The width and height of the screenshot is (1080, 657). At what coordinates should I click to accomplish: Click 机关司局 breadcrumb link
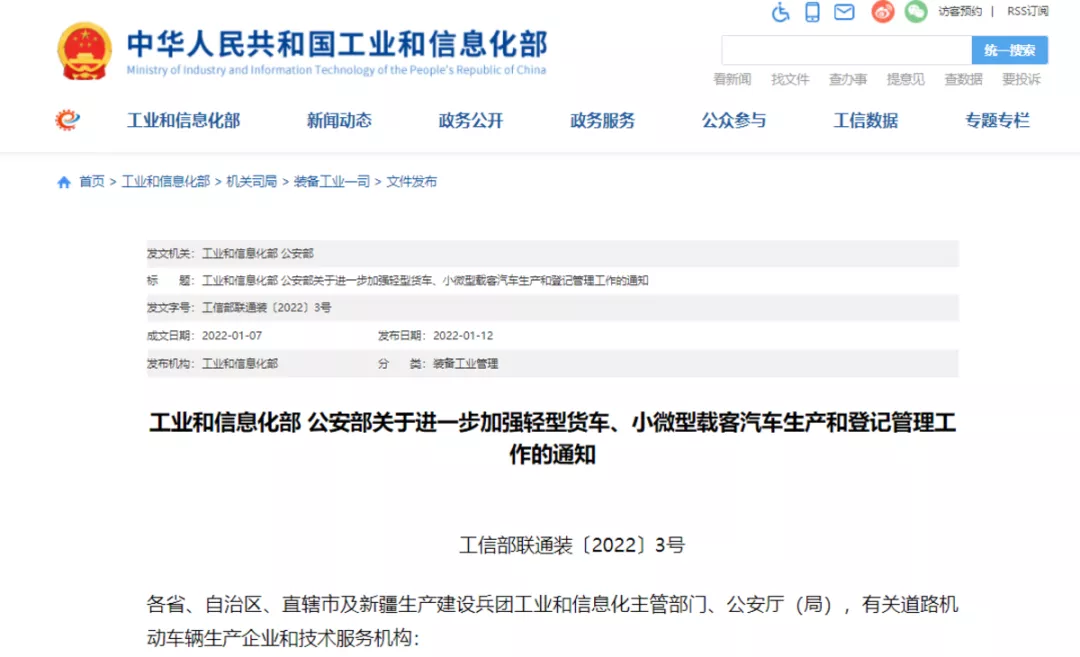(x=251, y=182)
